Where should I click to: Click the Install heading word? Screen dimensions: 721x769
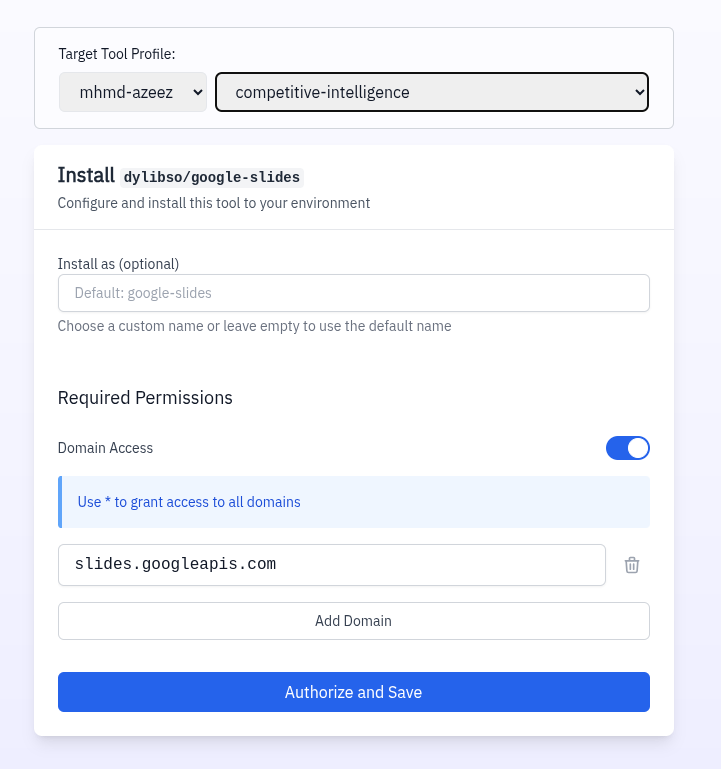pyautogui.click(x=86, y=176)
